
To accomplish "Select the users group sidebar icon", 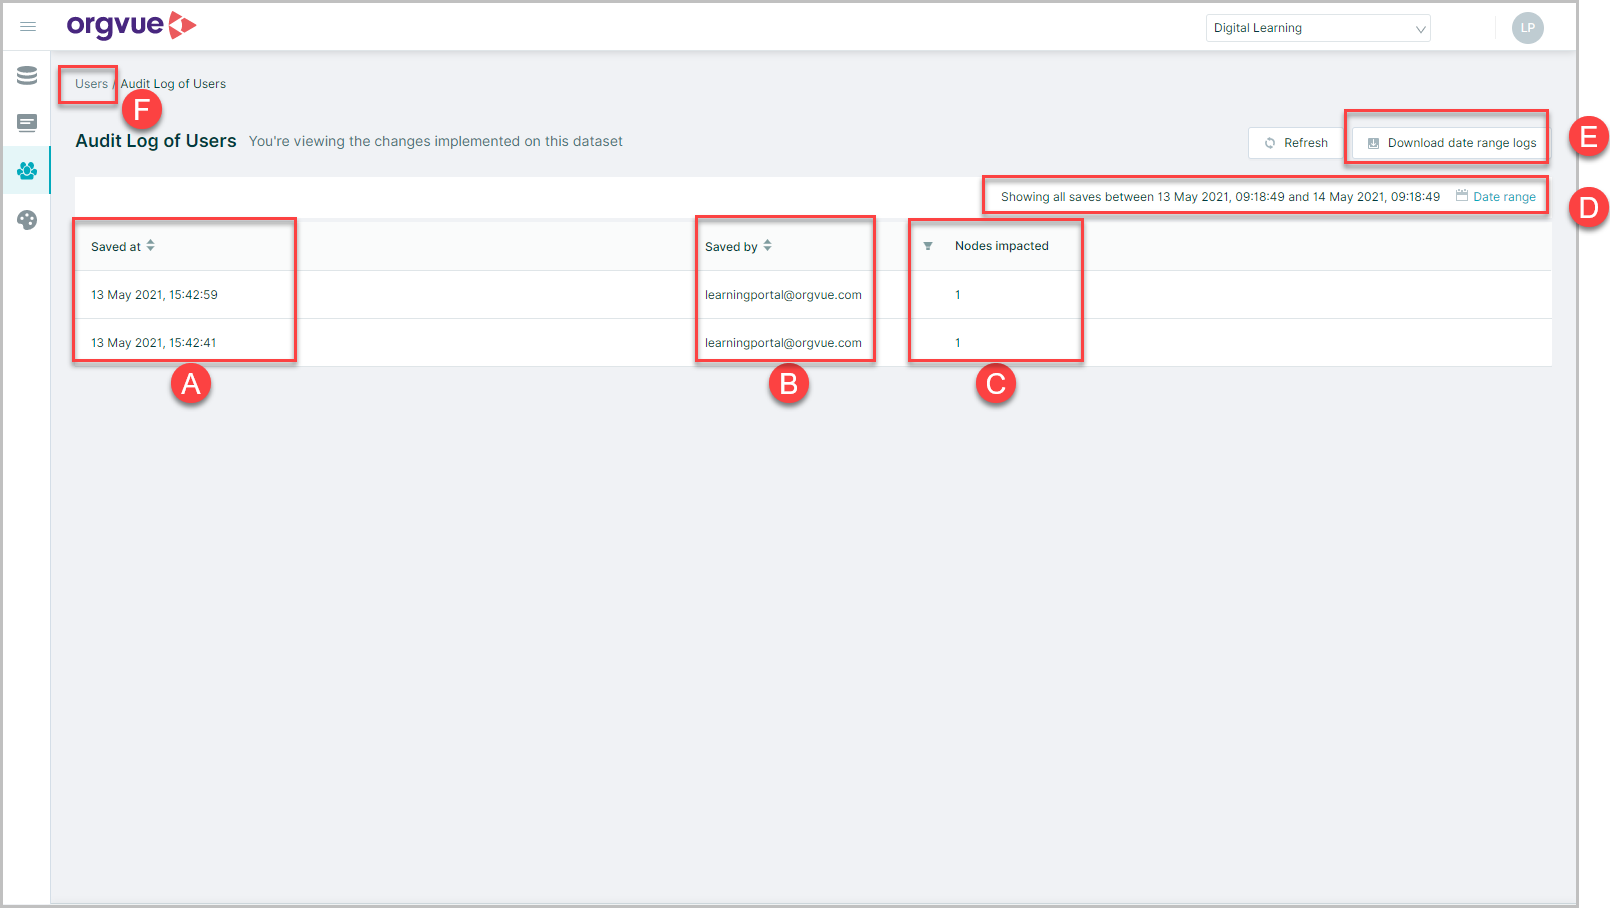I will click(27, 171).
